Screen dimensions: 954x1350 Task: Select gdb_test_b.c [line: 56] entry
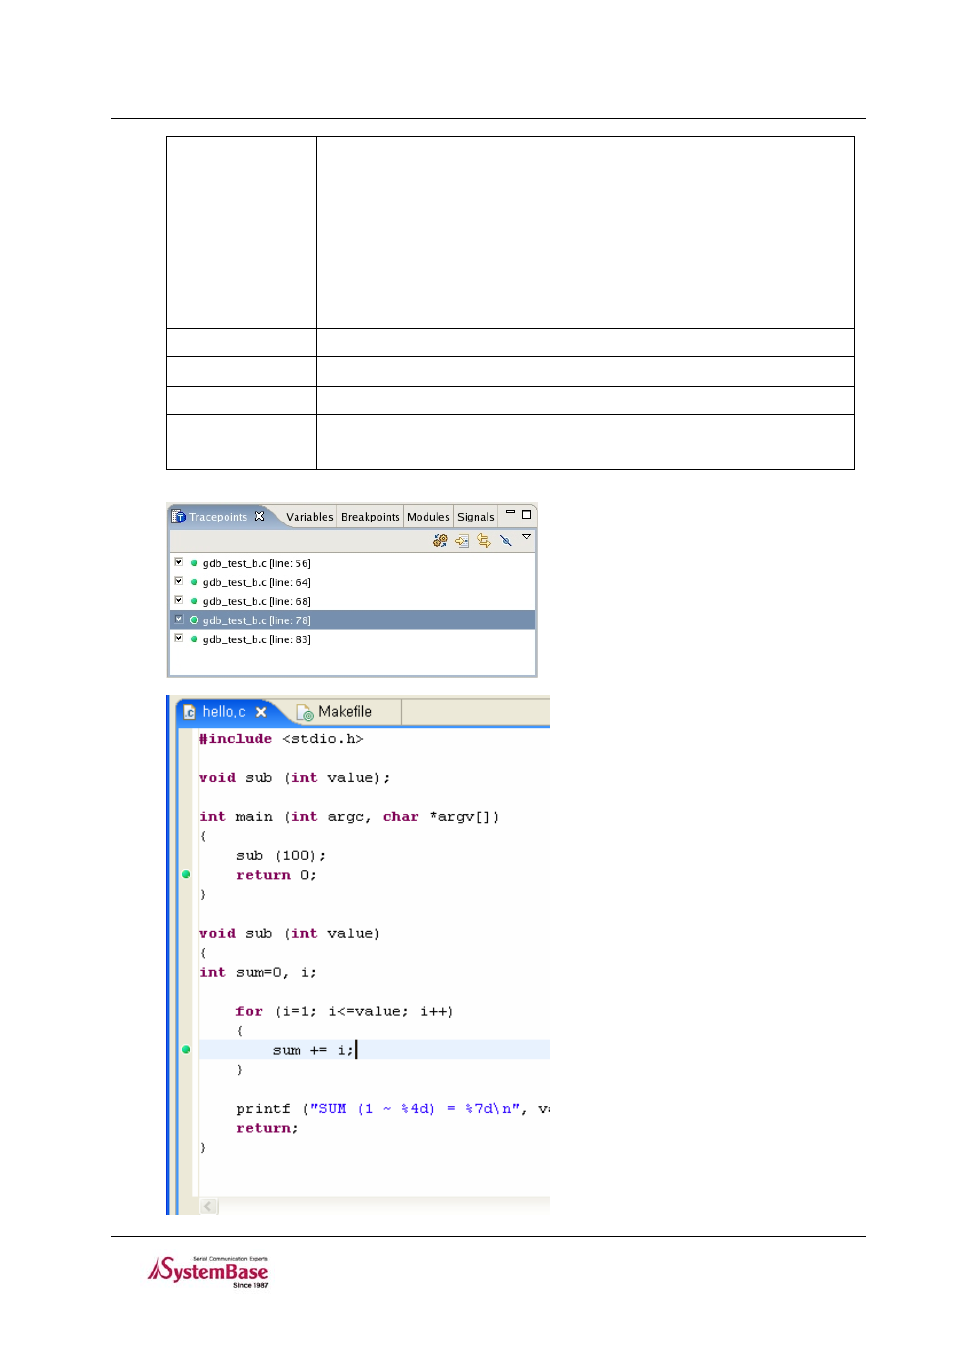(257, 563)
